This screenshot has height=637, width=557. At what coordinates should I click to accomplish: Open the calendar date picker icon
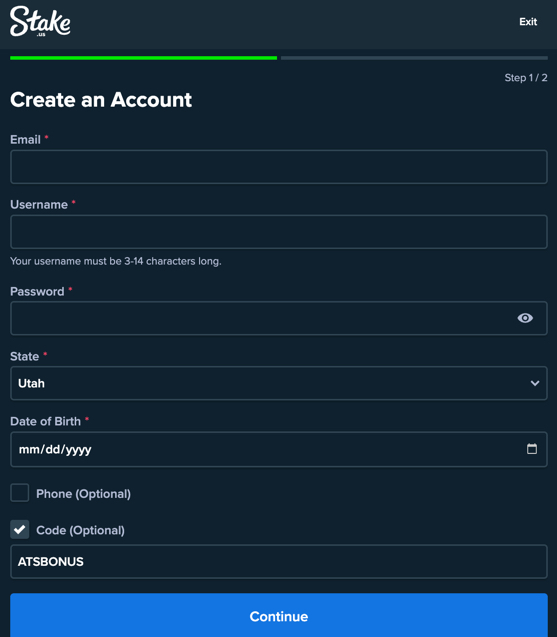pos(532,449)
